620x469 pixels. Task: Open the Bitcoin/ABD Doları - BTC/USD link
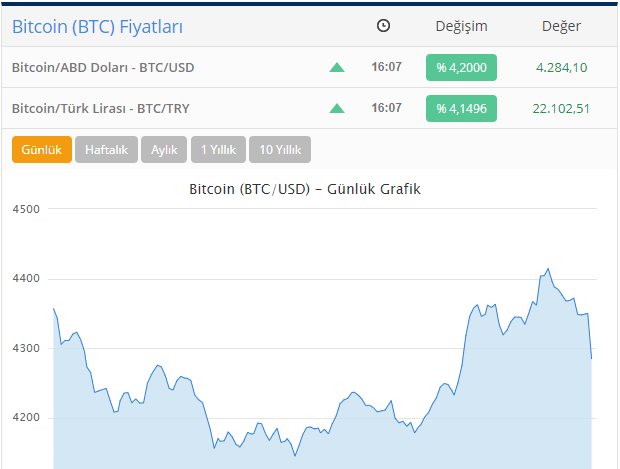(x=103, y=68)
